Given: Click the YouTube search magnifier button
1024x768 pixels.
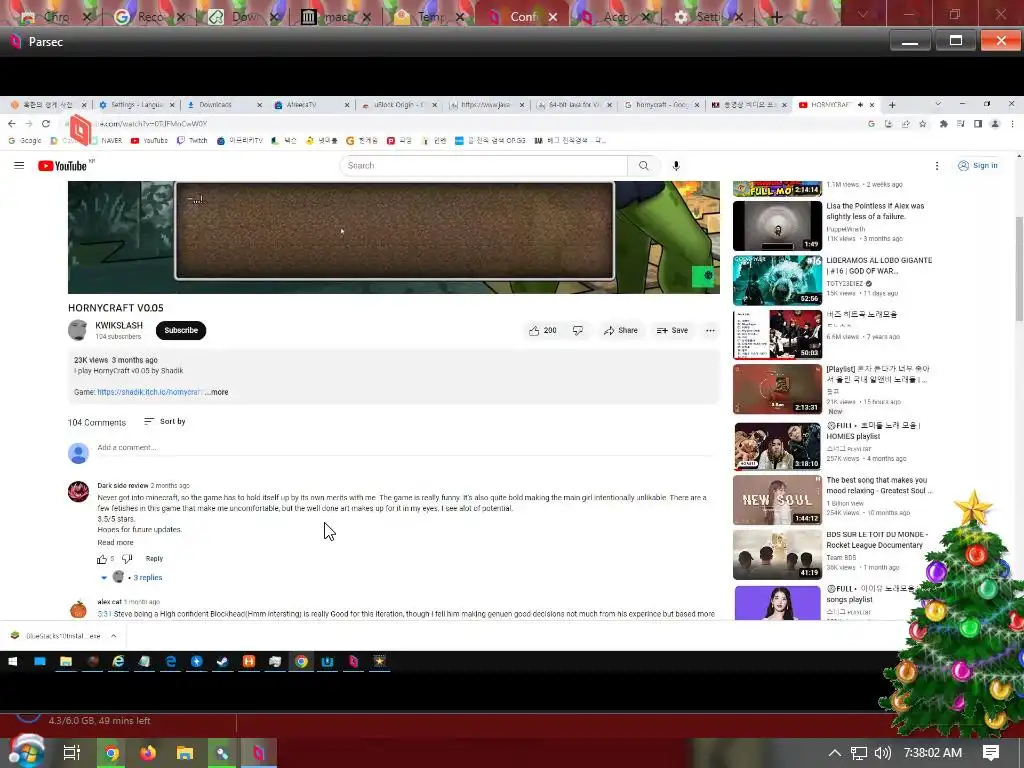Looking at the screenshot, I should (644, 166).
